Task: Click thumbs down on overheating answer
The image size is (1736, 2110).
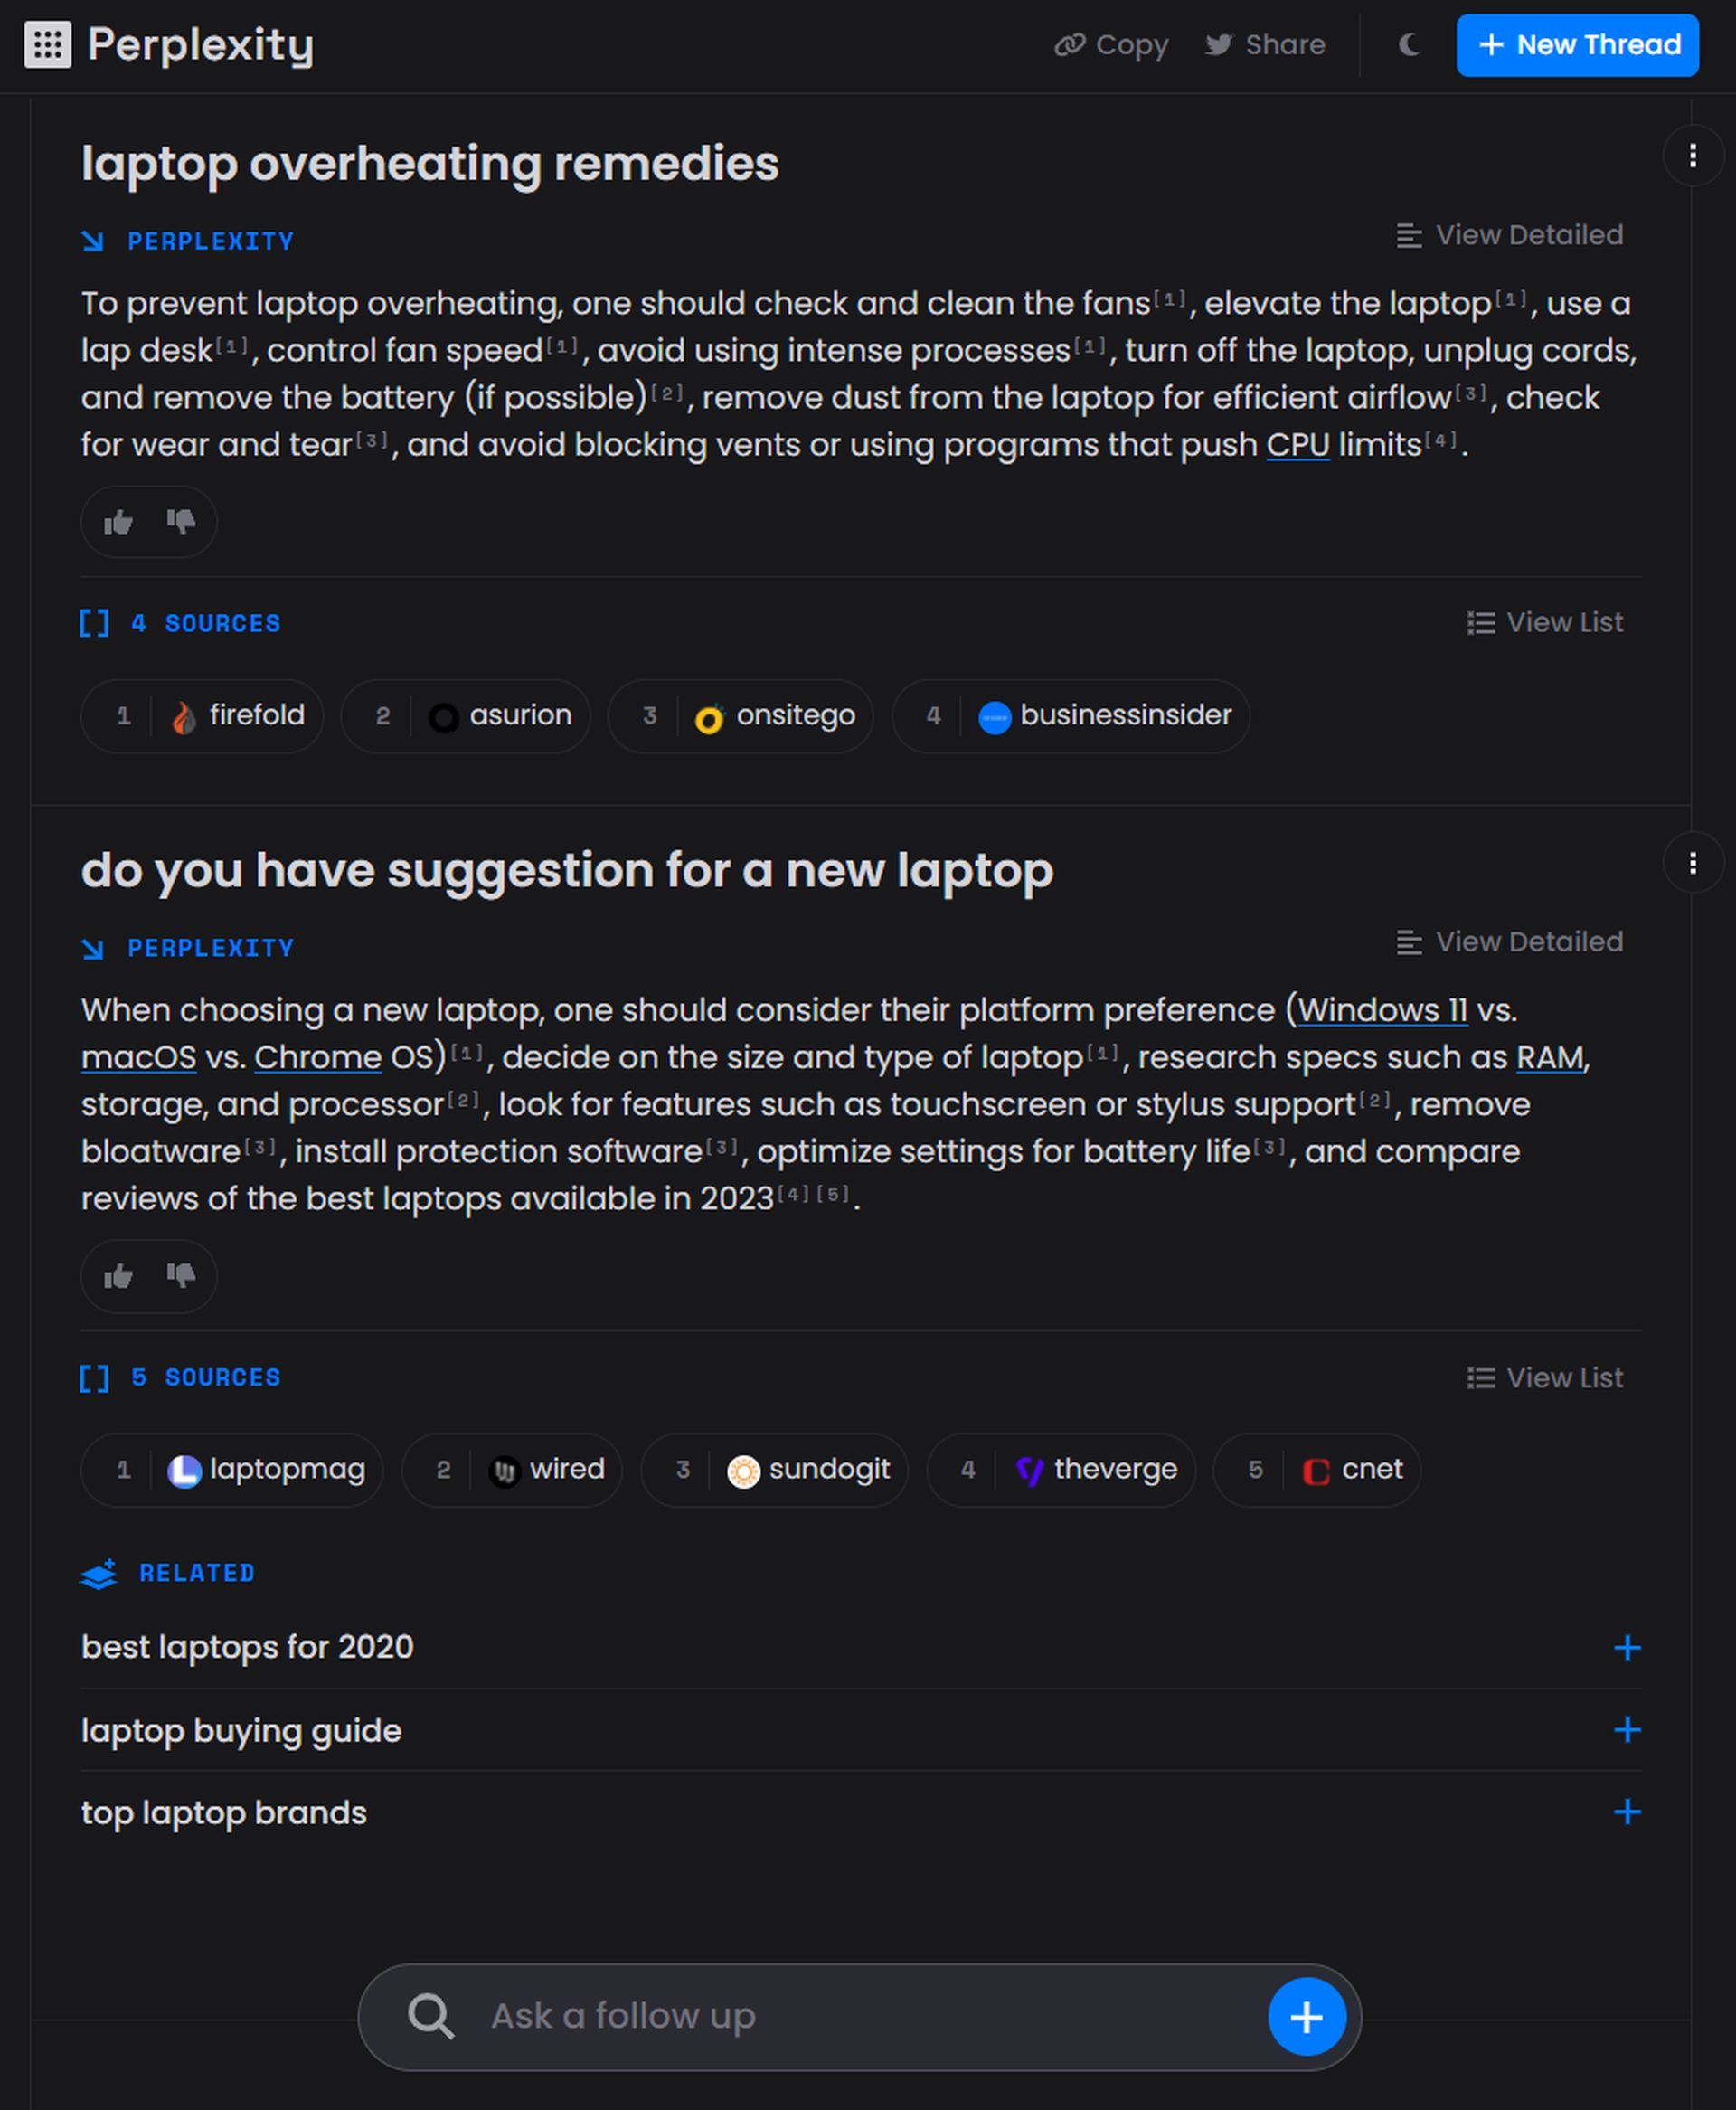Action: (x=181, y=520)
